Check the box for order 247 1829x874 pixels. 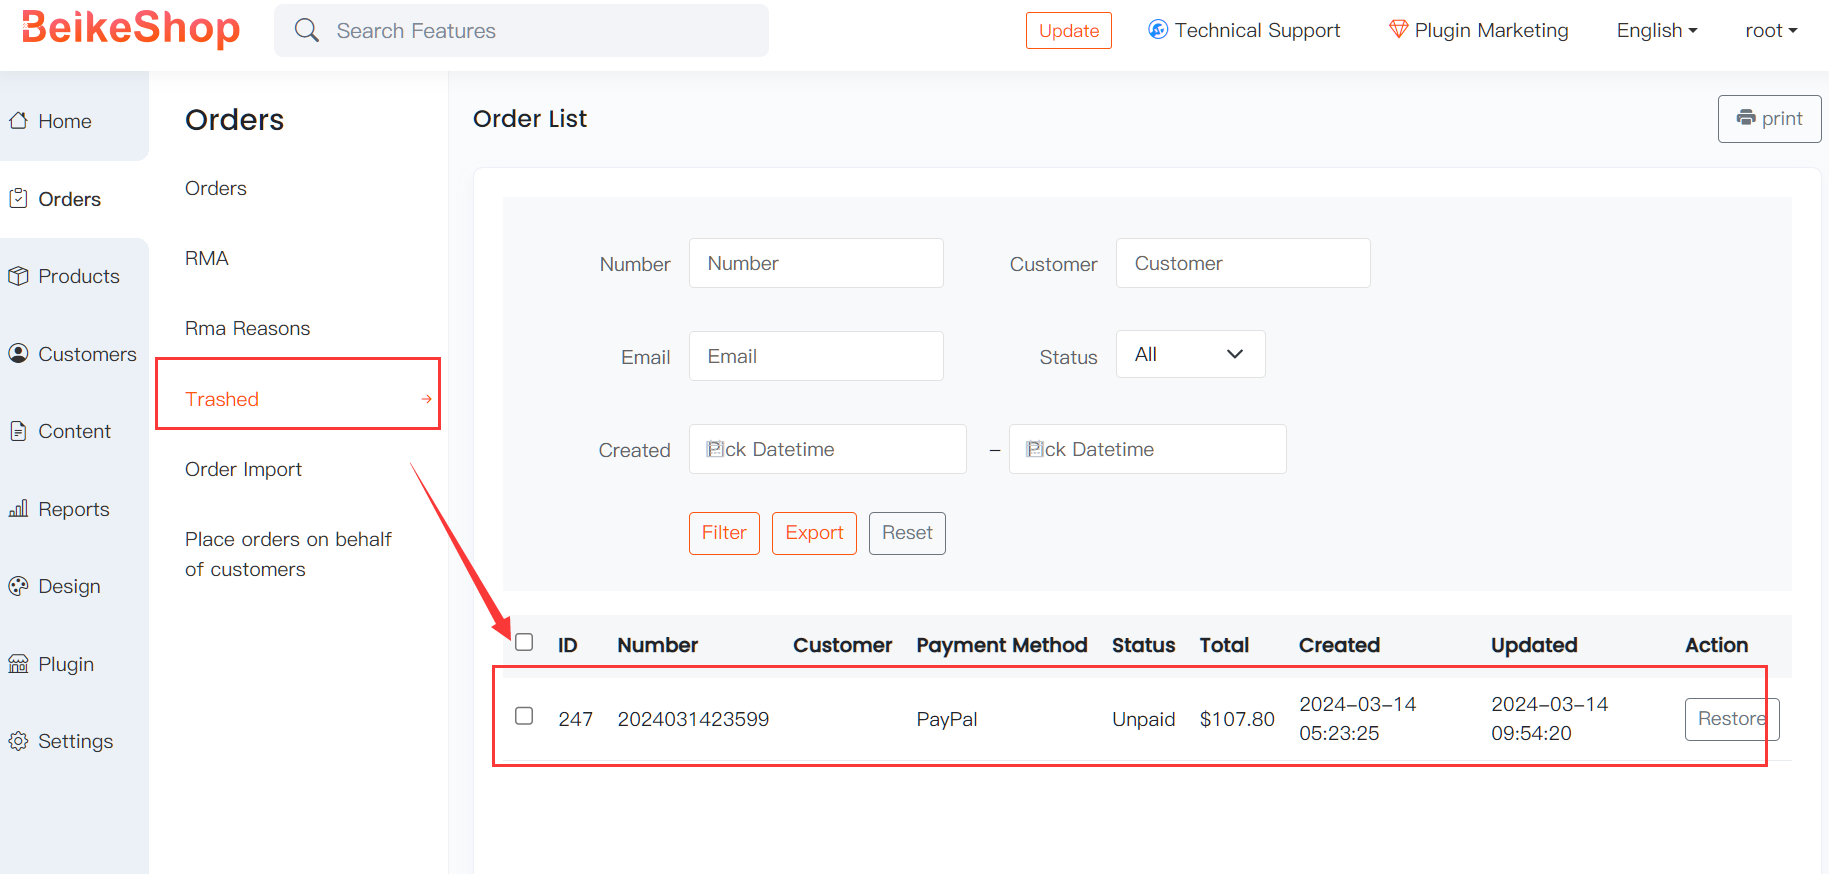coord(524,716)
